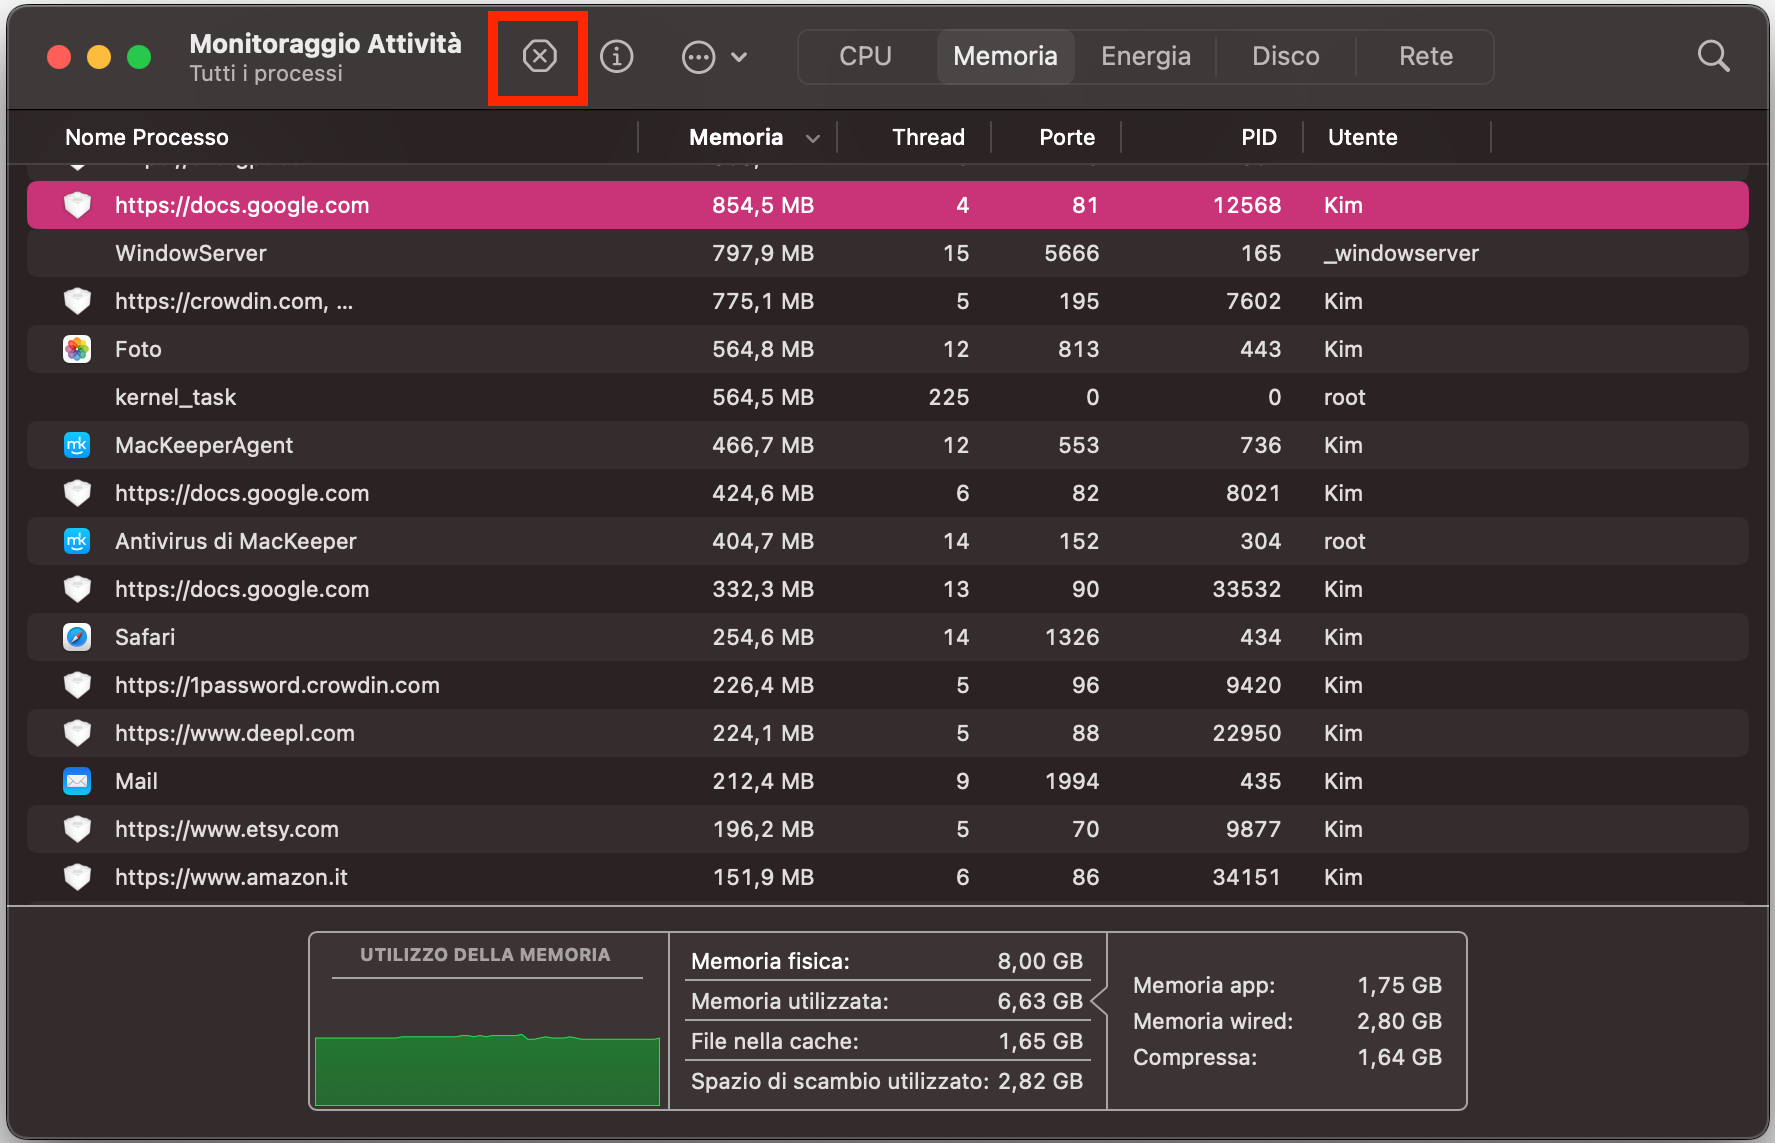The image size is (1775, 1143).
Task: Click the Safari compass icon
Action: [77, 637]
